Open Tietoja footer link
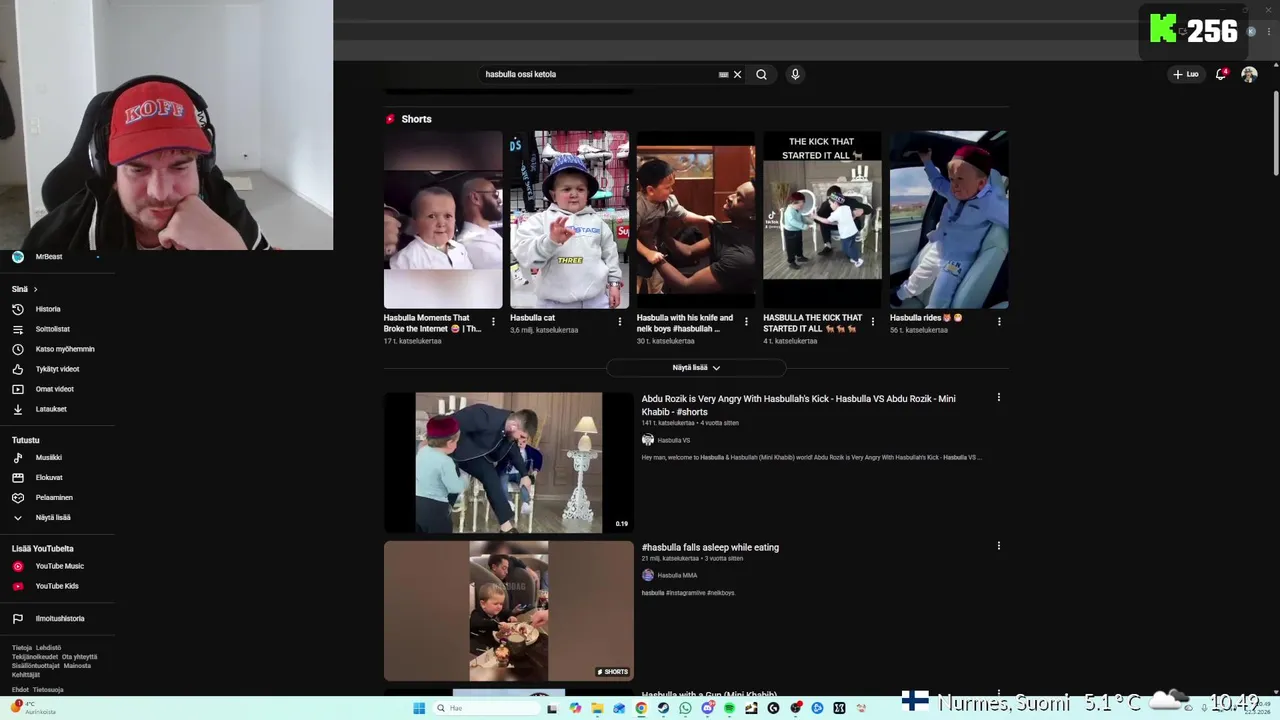 pyautogui.click(x=22, y=648)
